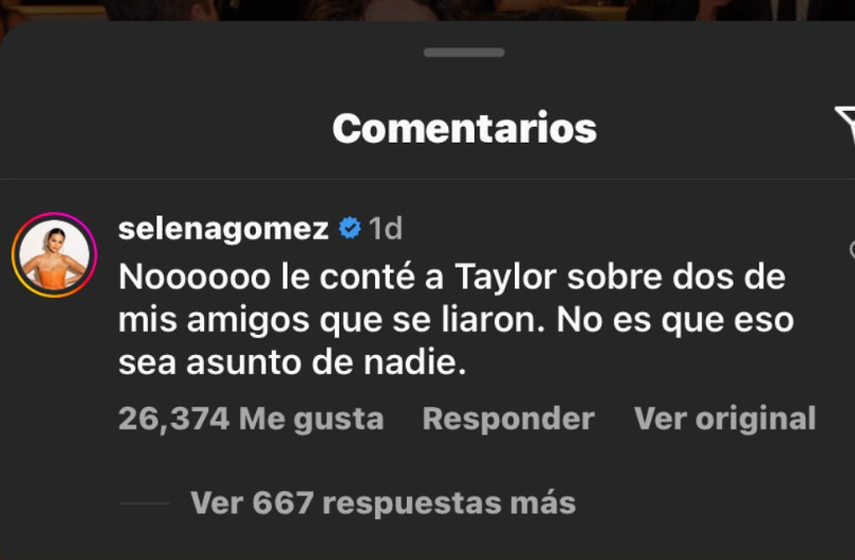Tap the 1d timestamp on the comment

coord(386,228)
